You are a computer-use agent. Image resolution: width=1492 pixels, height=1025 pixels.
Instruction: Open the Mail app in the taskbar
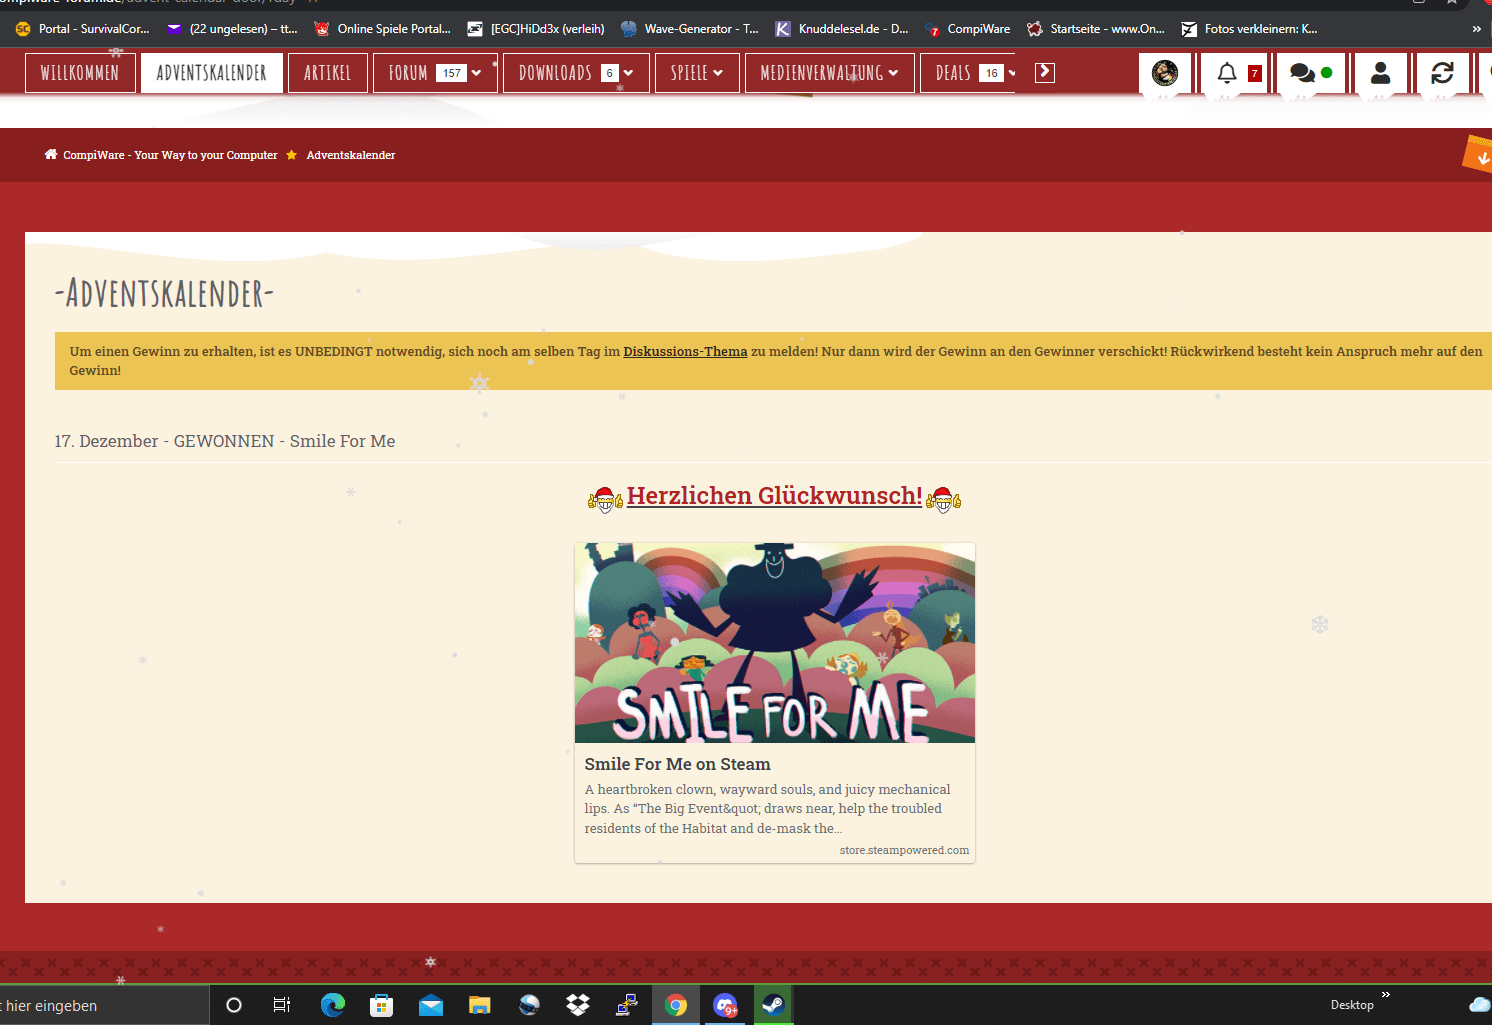tap(431, 1005)
